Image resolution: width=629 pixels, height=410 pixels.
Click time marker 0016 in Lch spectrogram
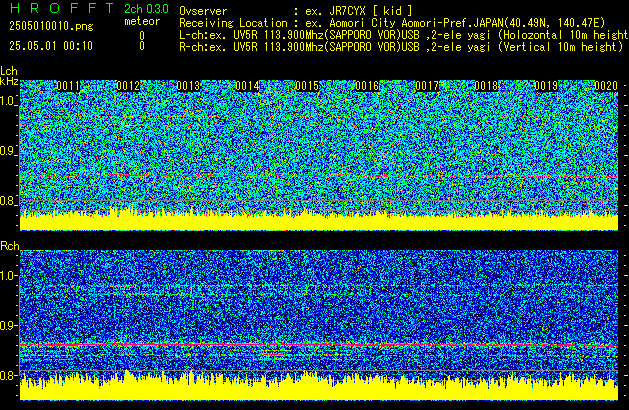(x=367, y=86)
